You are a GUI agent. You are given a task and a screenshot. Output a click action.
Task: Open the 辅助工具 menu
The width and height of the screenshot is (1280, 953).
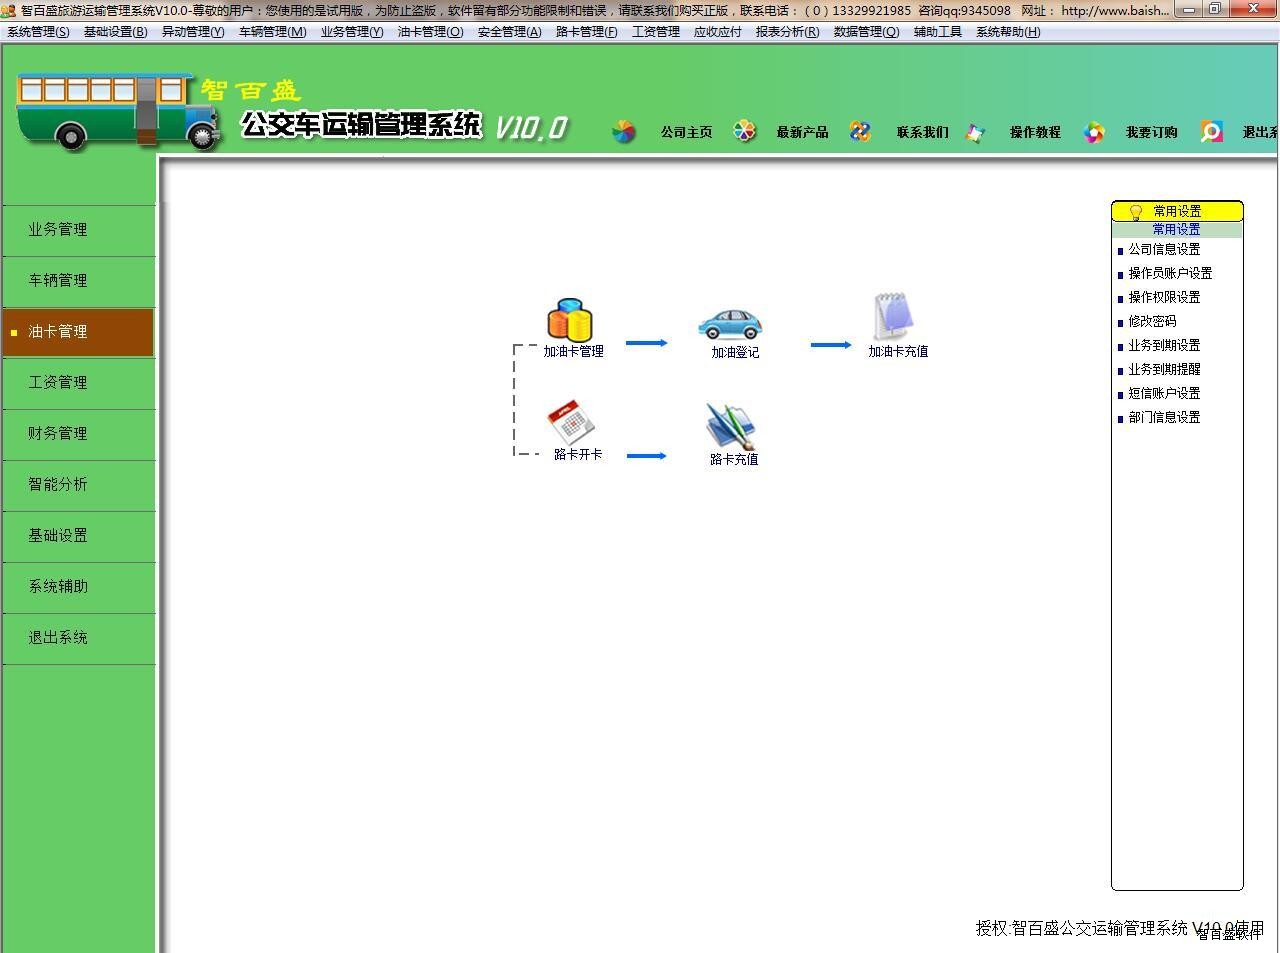tap(938, 32)
